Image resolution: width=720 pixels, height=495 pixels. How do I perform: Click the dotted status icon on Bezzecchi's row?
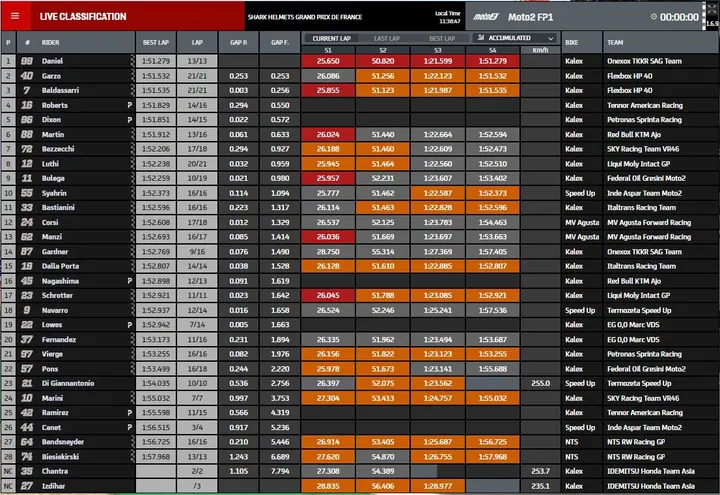point(132,149)
